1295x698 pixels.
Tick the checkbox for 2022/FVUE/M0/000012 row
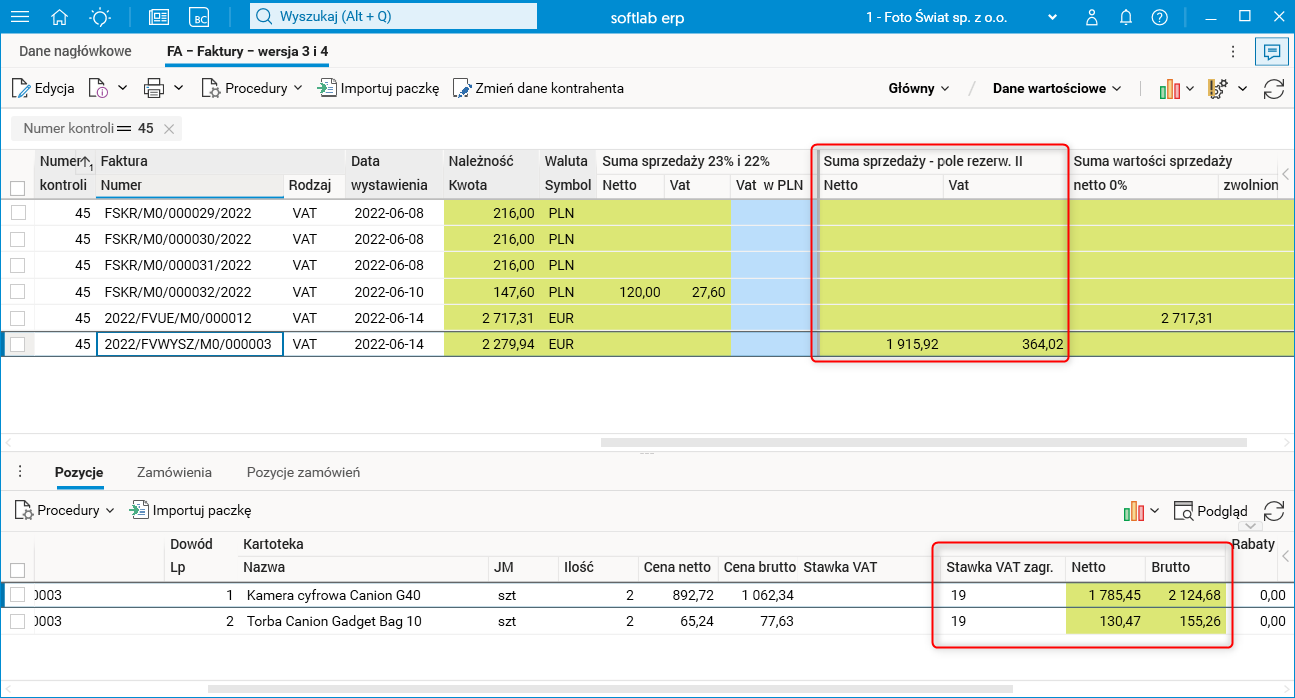click(18, 318)
